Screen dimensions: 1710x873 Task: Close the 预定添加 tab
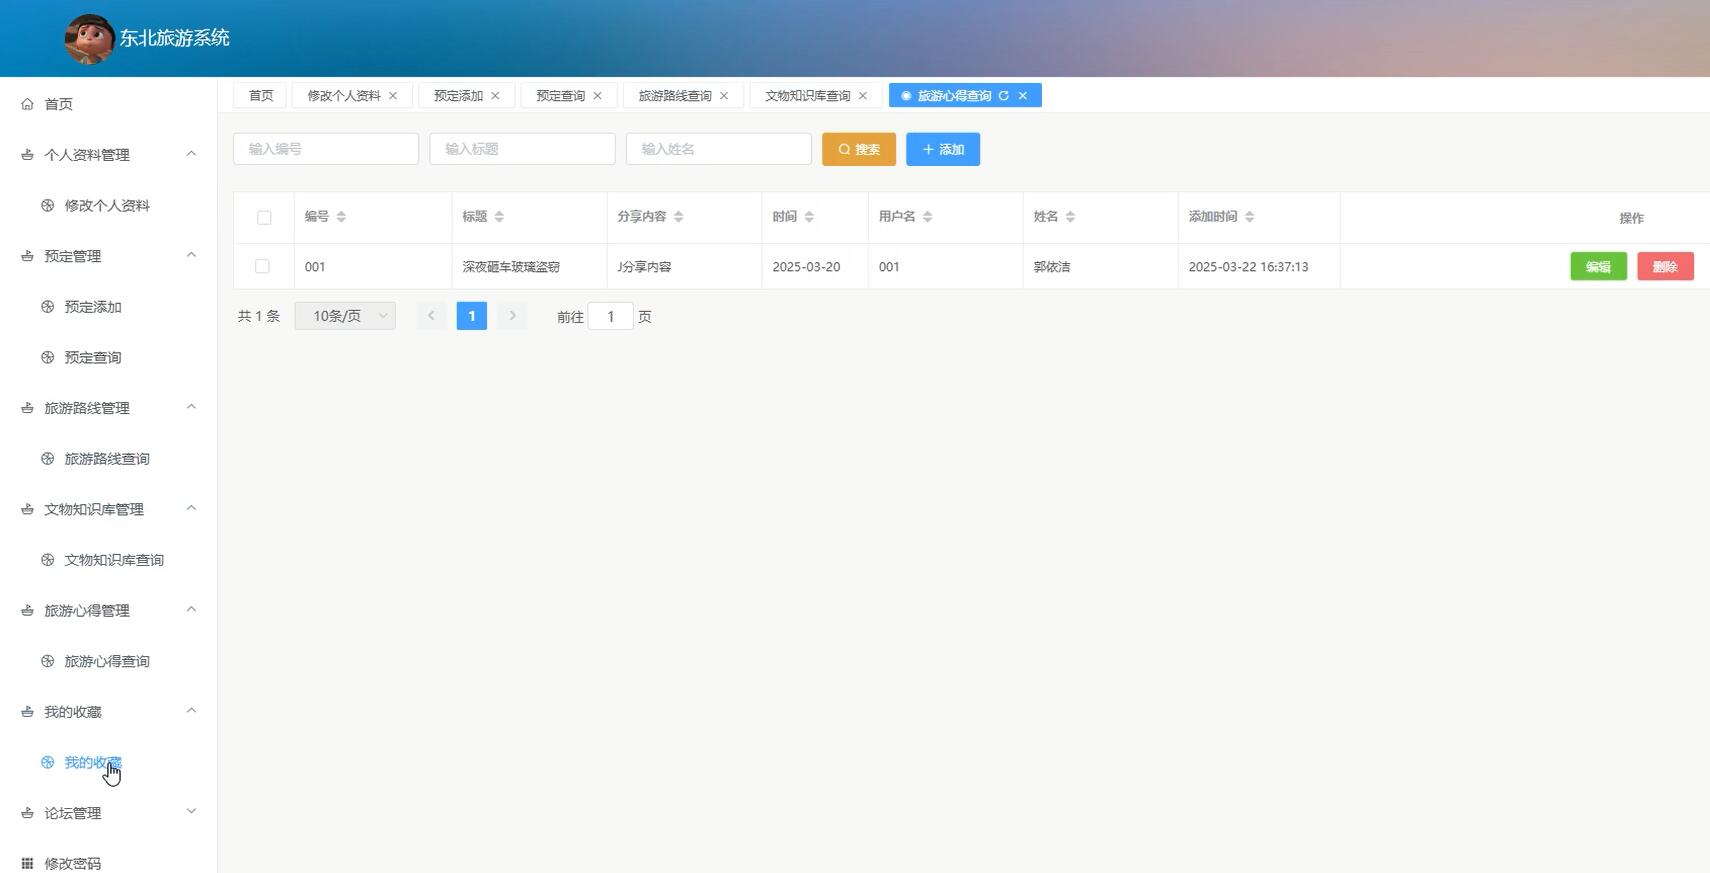[495, 96]
